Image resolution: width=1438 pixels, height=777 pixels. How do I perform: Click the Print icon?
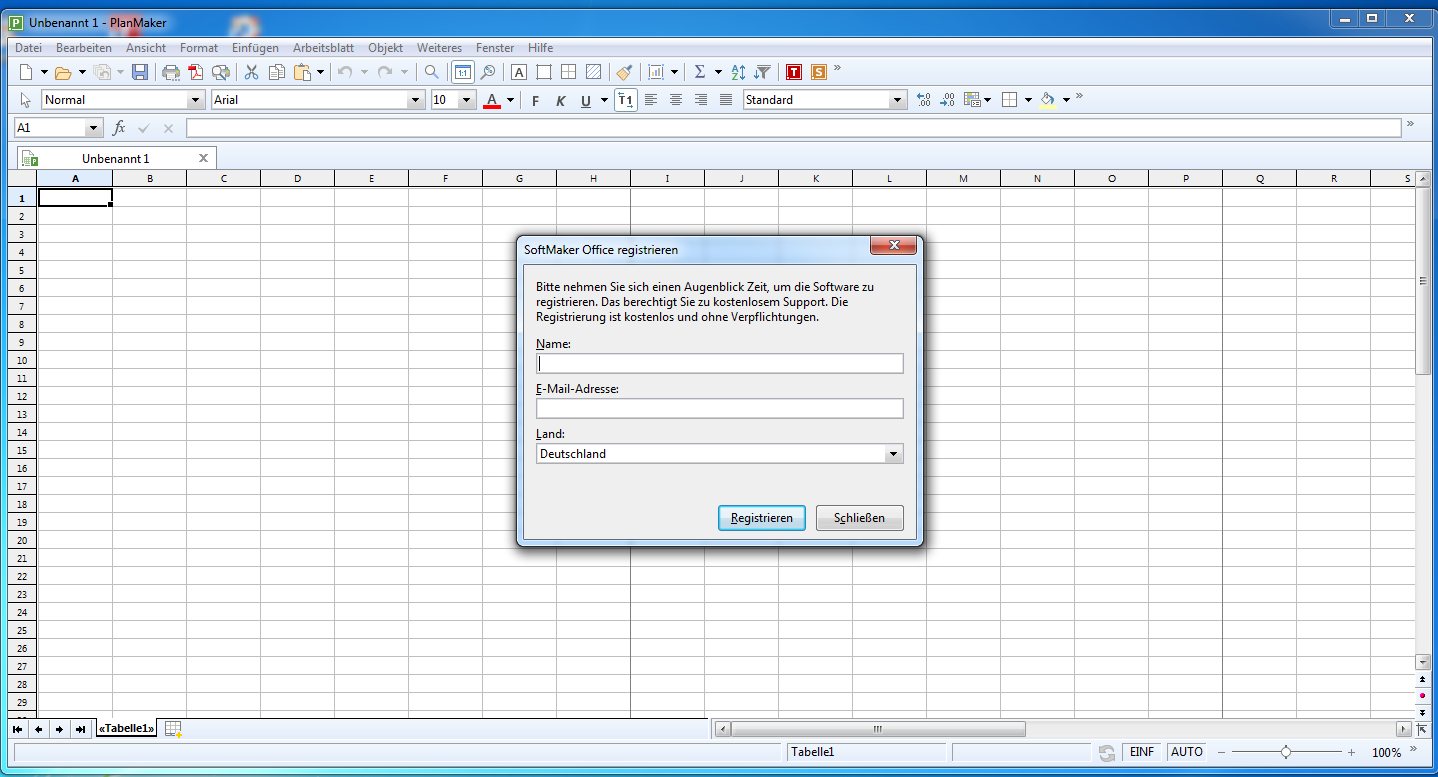(171, 72)
